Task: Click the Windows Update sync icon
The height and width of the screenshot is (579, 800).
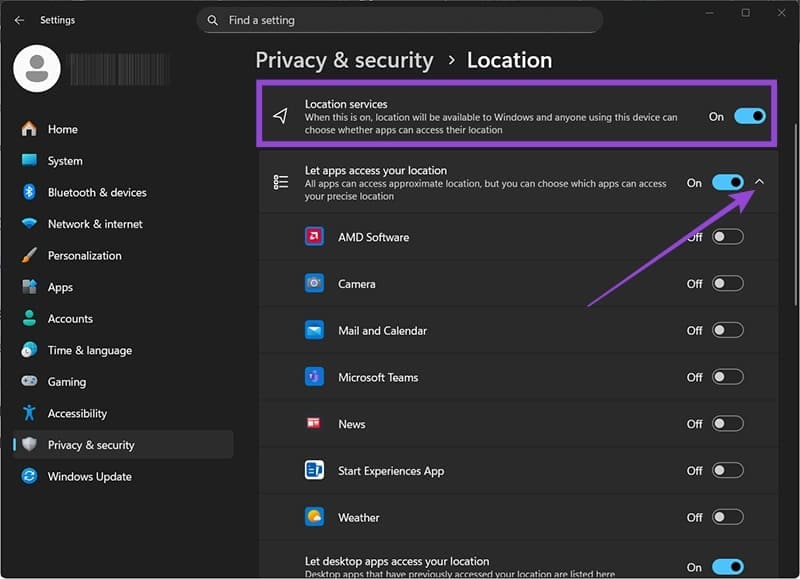Action: pos(29,476)
